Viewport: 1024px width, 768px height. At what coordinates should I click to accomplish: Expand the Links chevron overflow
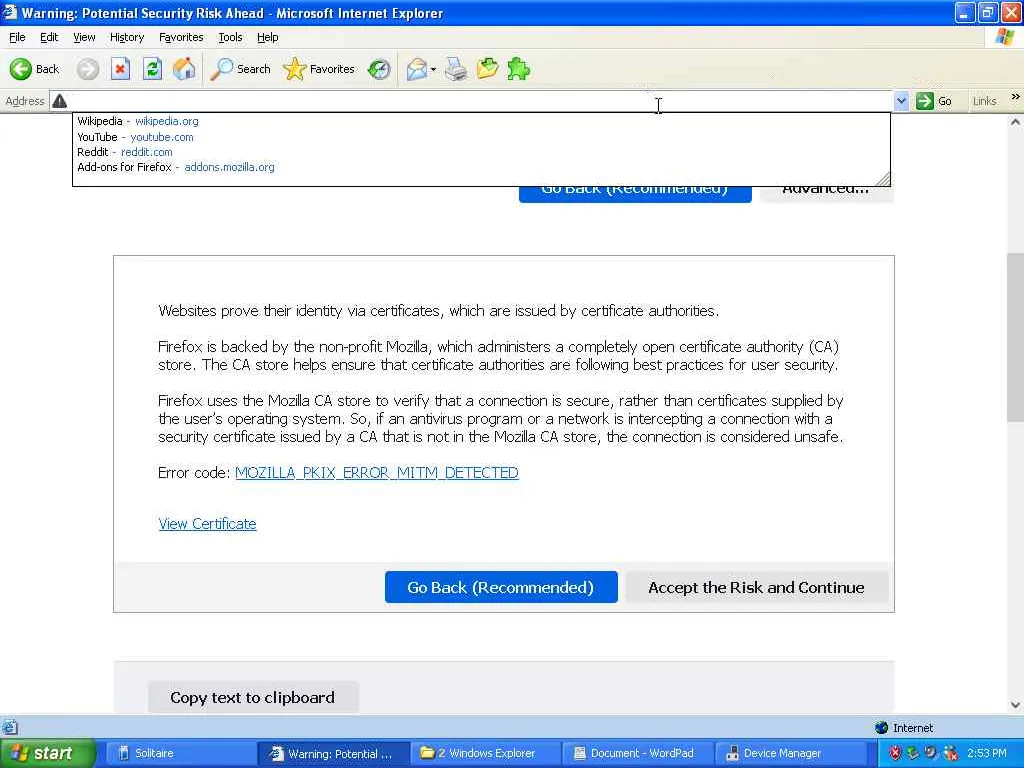click(x=1015, y=97)
